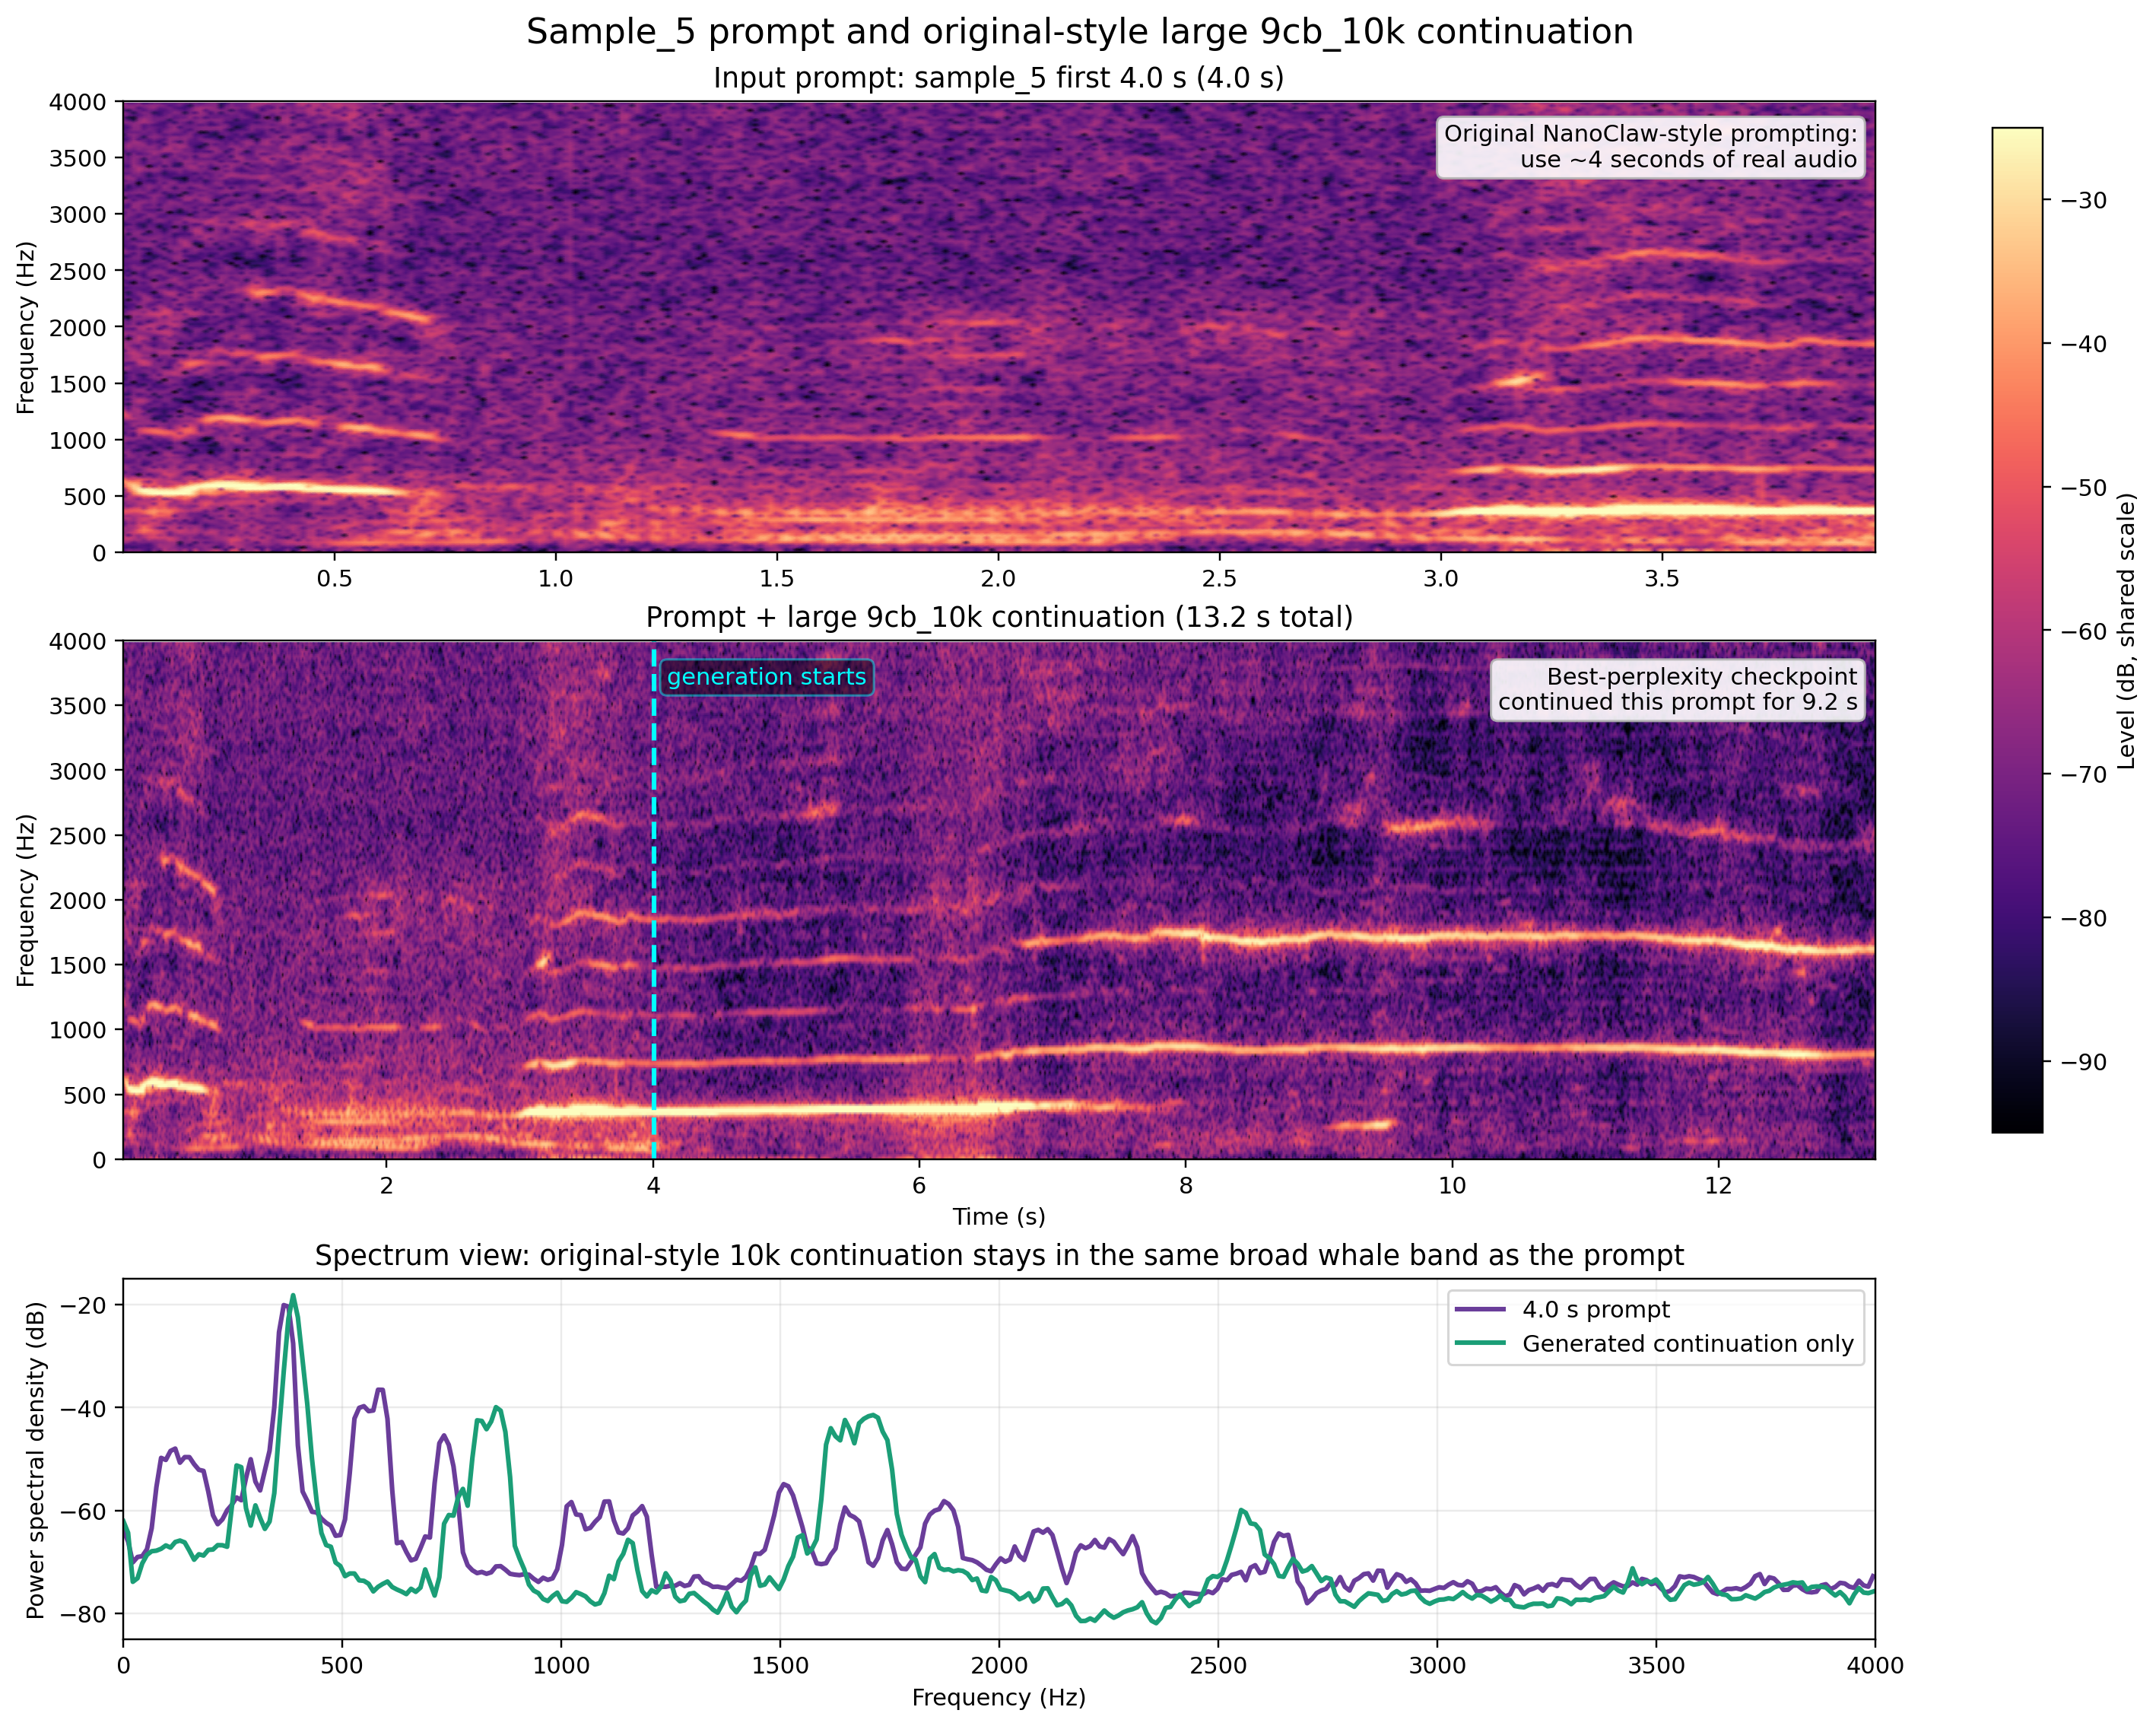Click the −30 colorbar tick label

(2084, 200)
